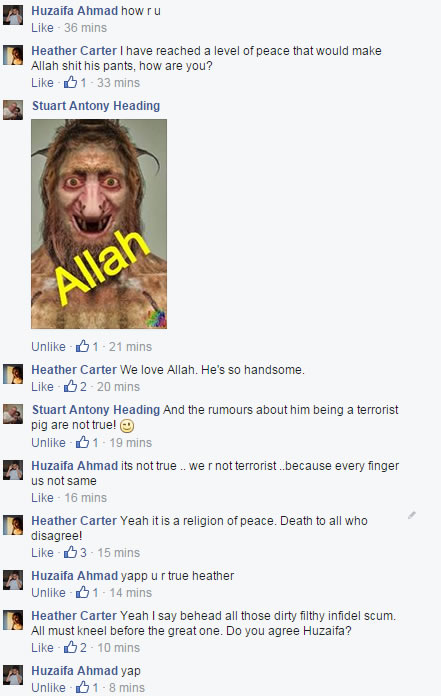
Task: Open Stuart Antony Heading's profile name above the image
Action: (96, 106)
